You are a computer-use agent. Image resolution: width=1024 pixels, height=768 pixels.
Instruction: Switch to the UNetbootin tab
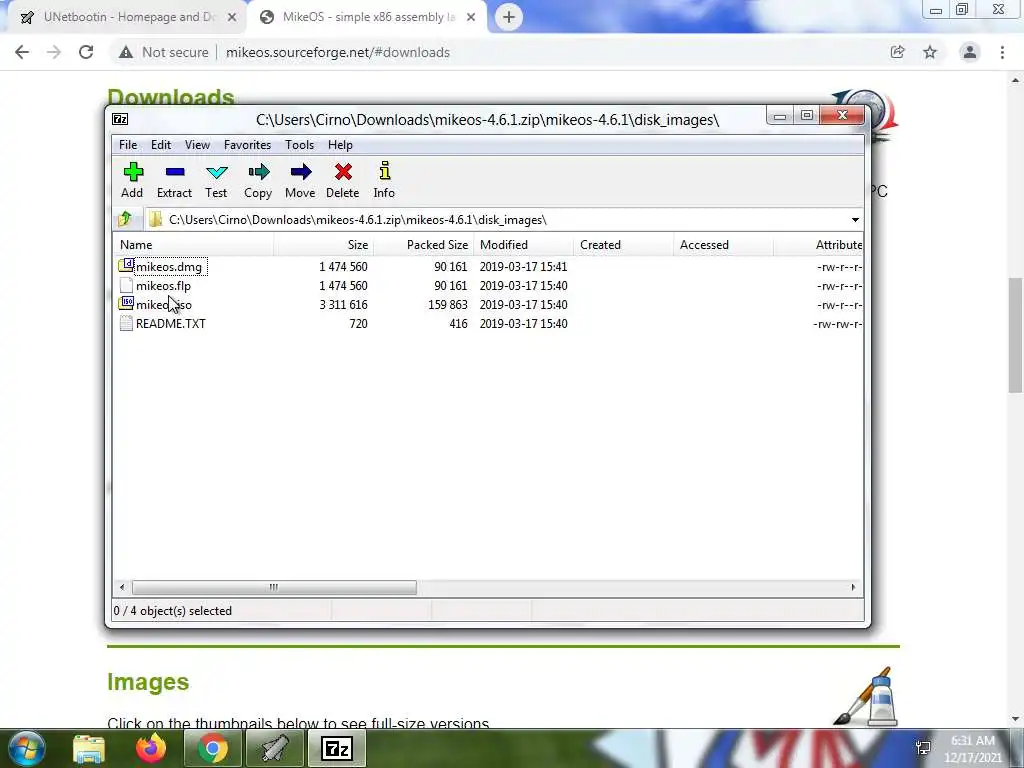point(127,18)
